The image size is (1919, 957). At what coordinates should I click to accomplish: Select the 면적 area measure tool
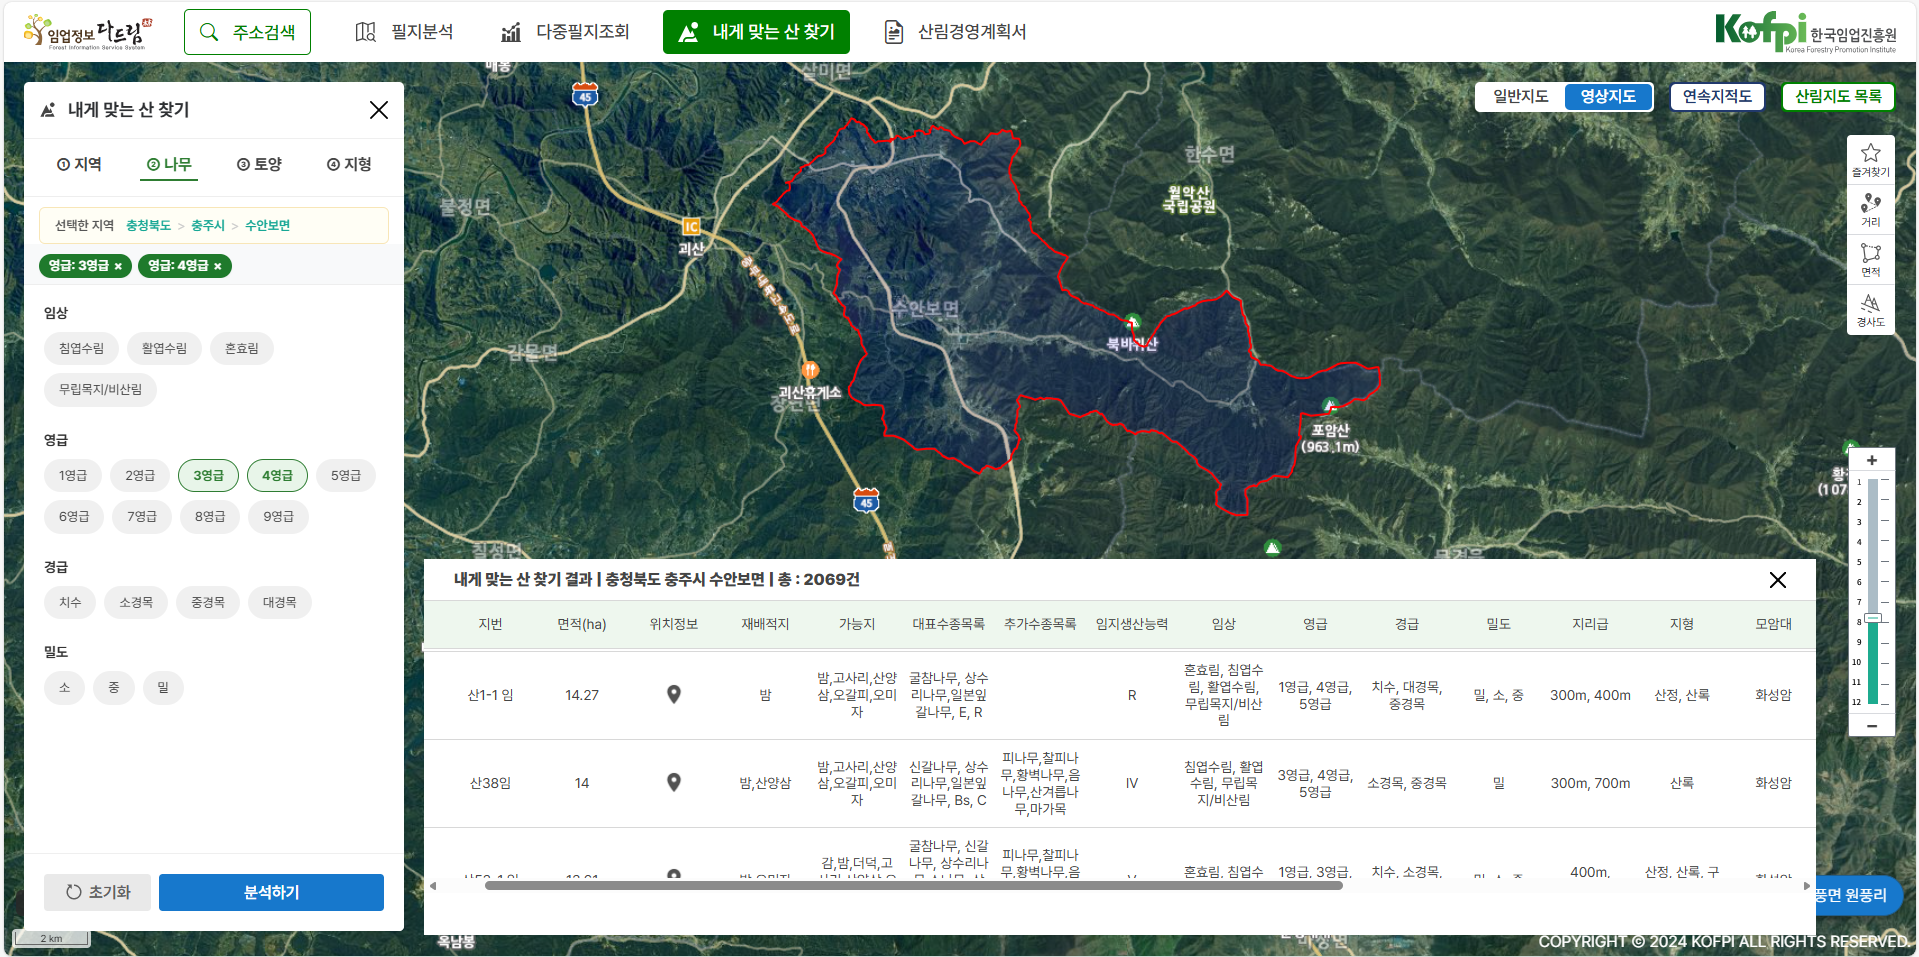(x=1871, y=259)
